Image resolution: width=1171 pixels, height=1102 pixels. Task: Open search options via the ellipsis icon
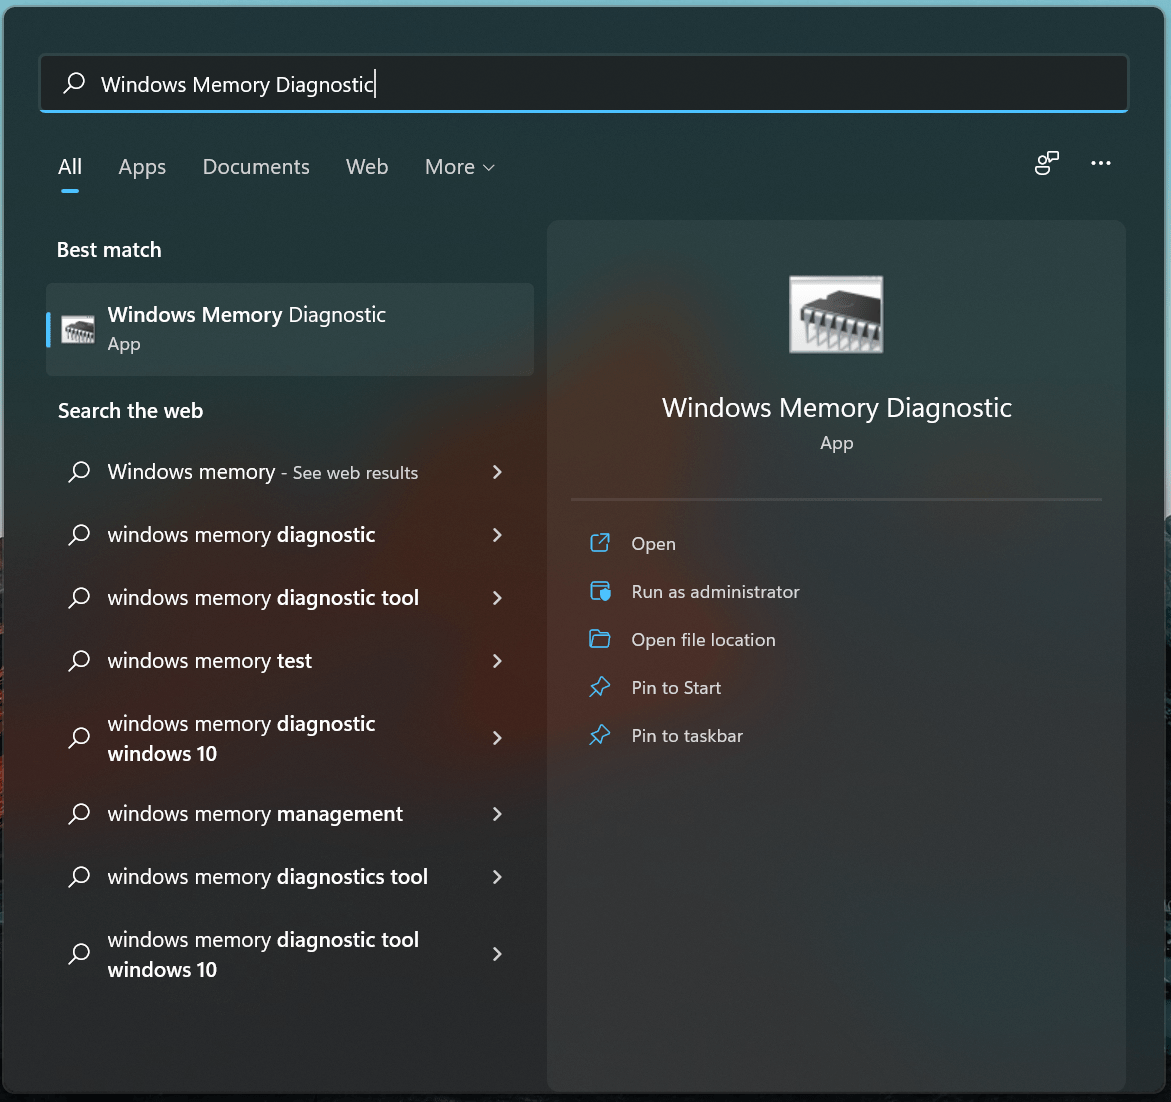pyautogui.click(x=1101, y=163)
